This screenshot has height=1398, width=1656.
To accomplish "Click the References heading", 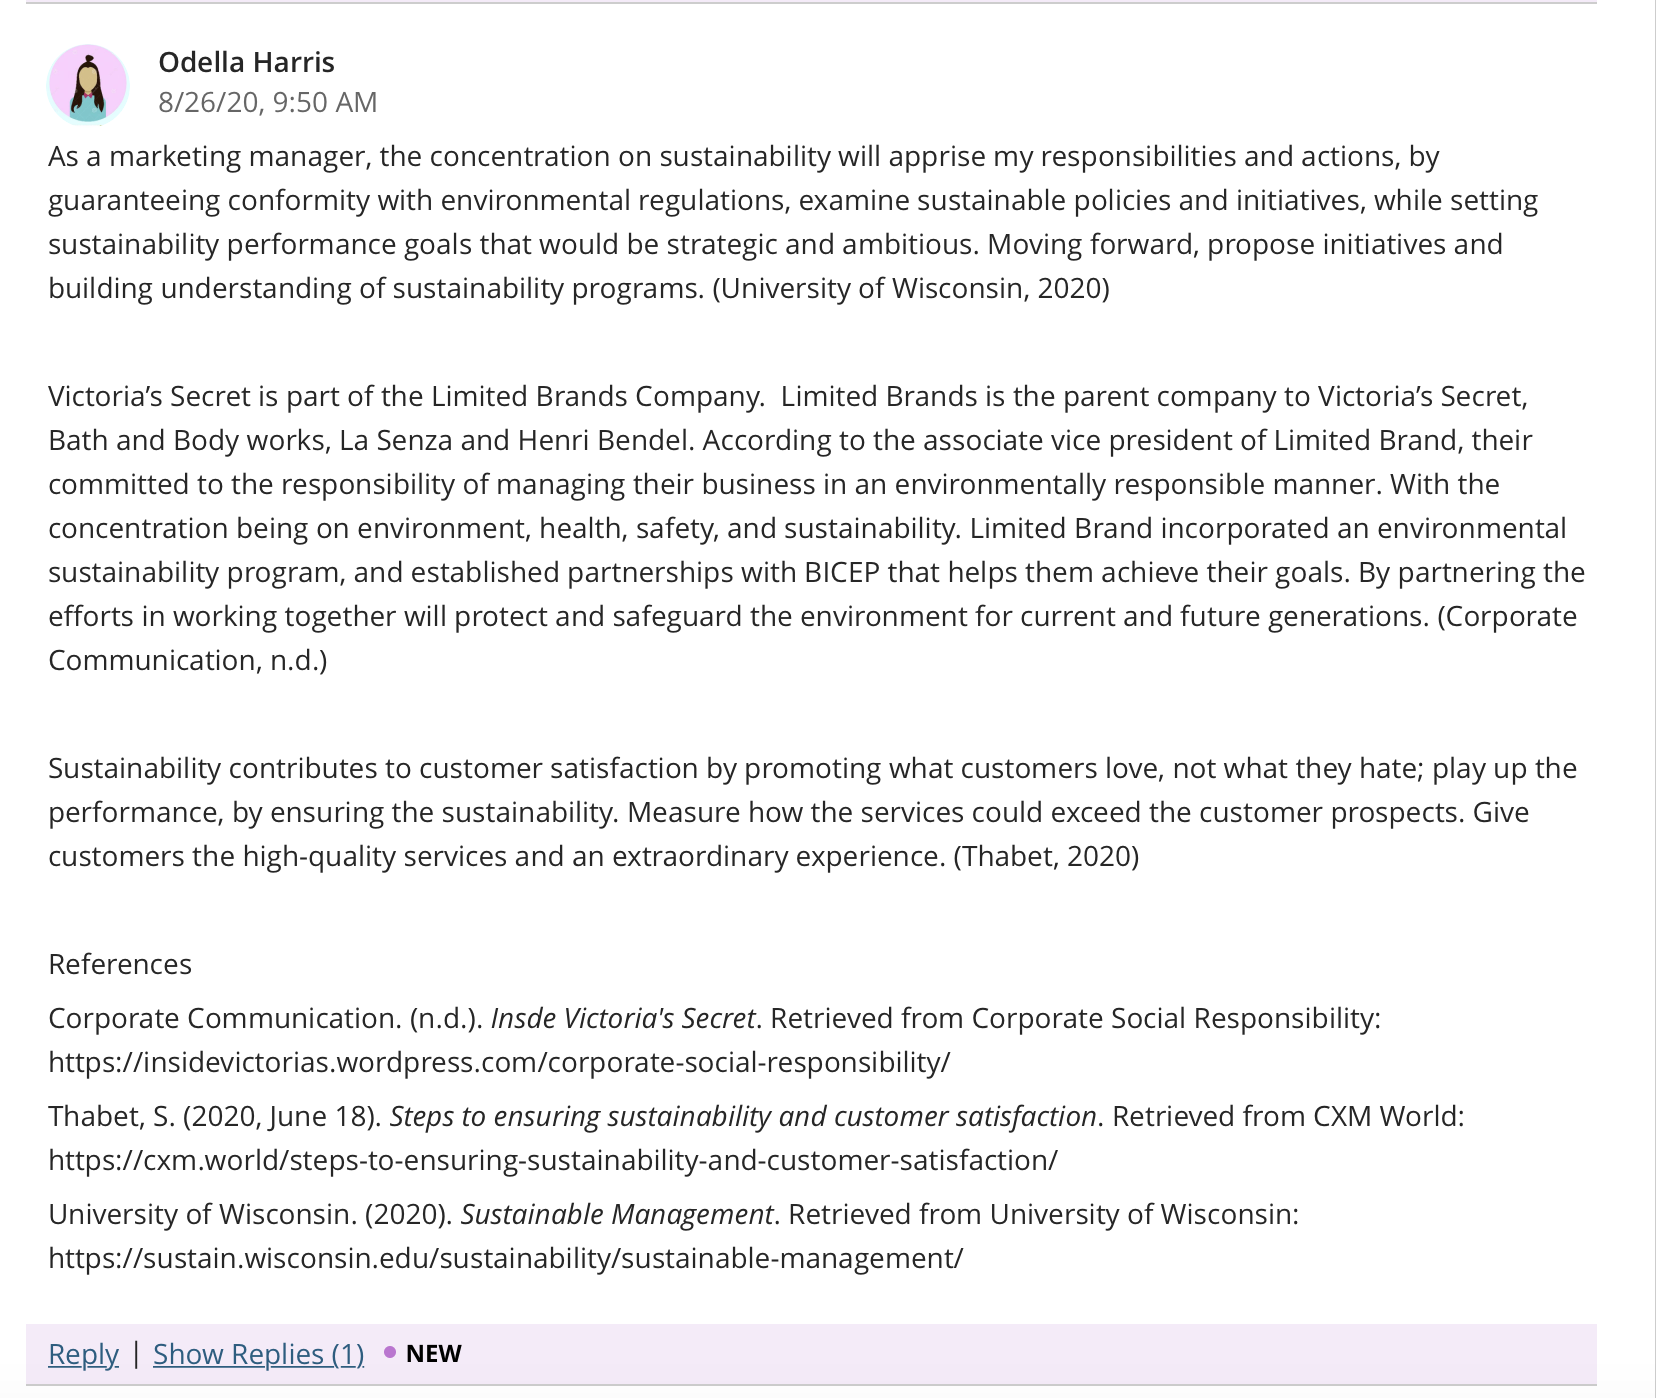I will 120,964.
